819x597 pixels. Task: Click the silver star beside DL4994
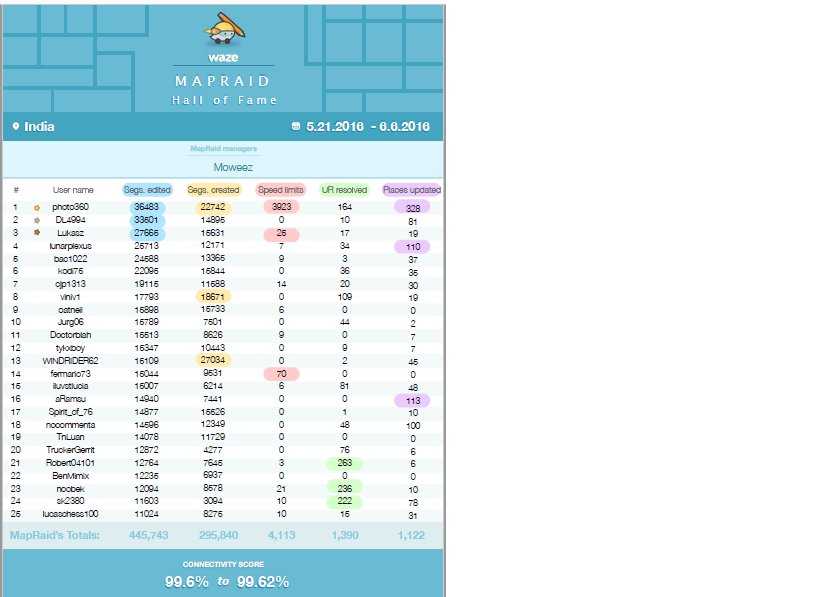click(37, 219)
